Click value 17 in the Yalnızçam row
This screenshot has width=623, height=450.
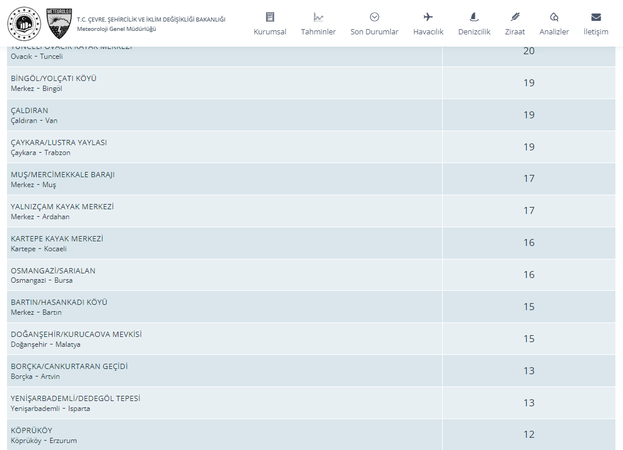pyautogui.click(x=529, y=211)
